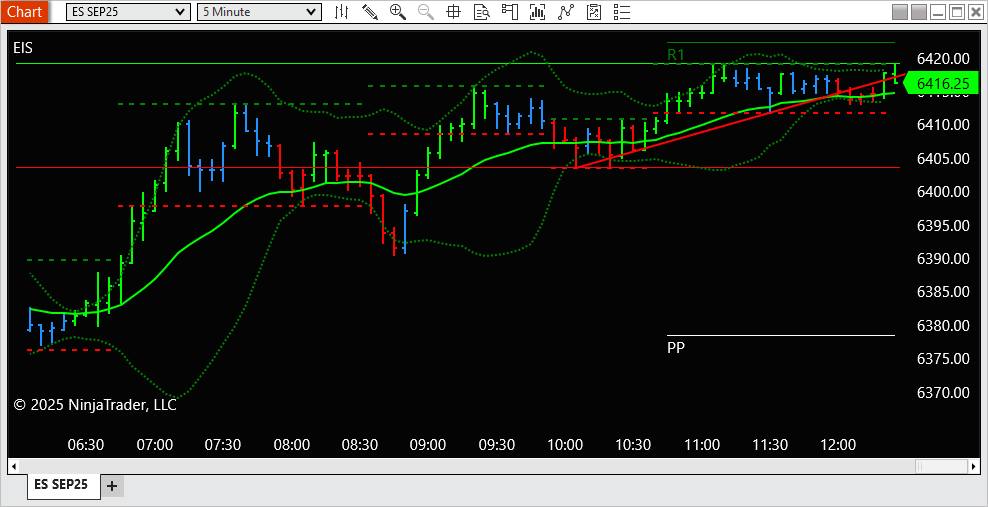Click the 6375.00 price axis label
The height and width of the screenshot is (507, 988).
pos(943,359)
